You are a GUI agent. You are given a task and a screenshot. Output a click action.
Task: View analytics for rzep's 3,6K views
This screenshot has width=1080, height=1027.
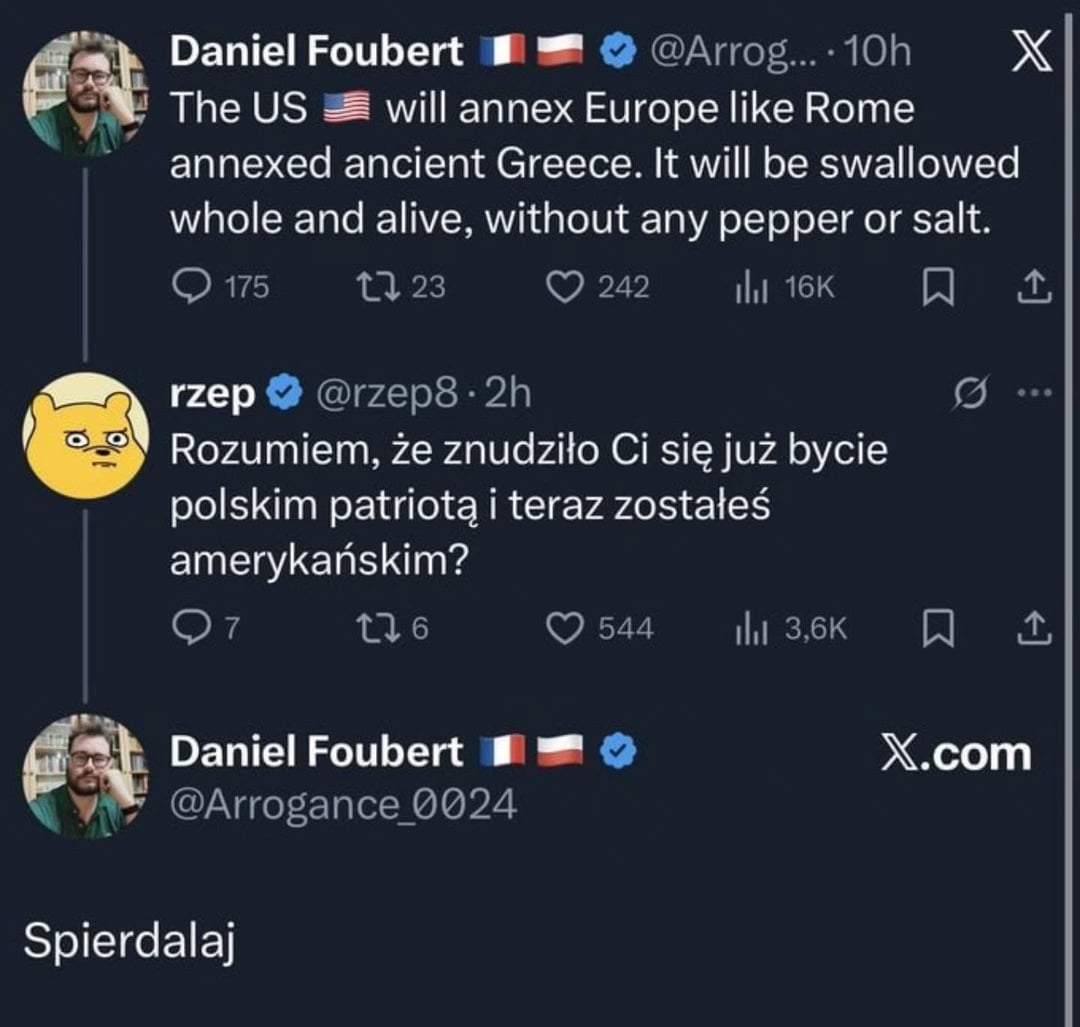pos(751,628)
